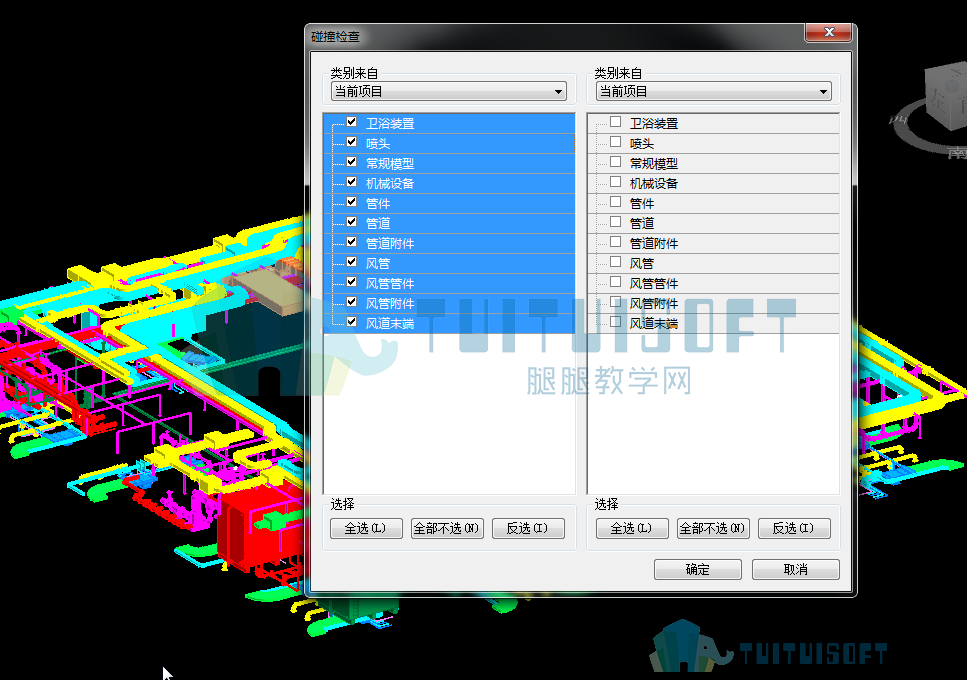Check 机械设备 in the right category list
Screen dimensions: 967x680
pyautogui.click(x=615, y=182)
